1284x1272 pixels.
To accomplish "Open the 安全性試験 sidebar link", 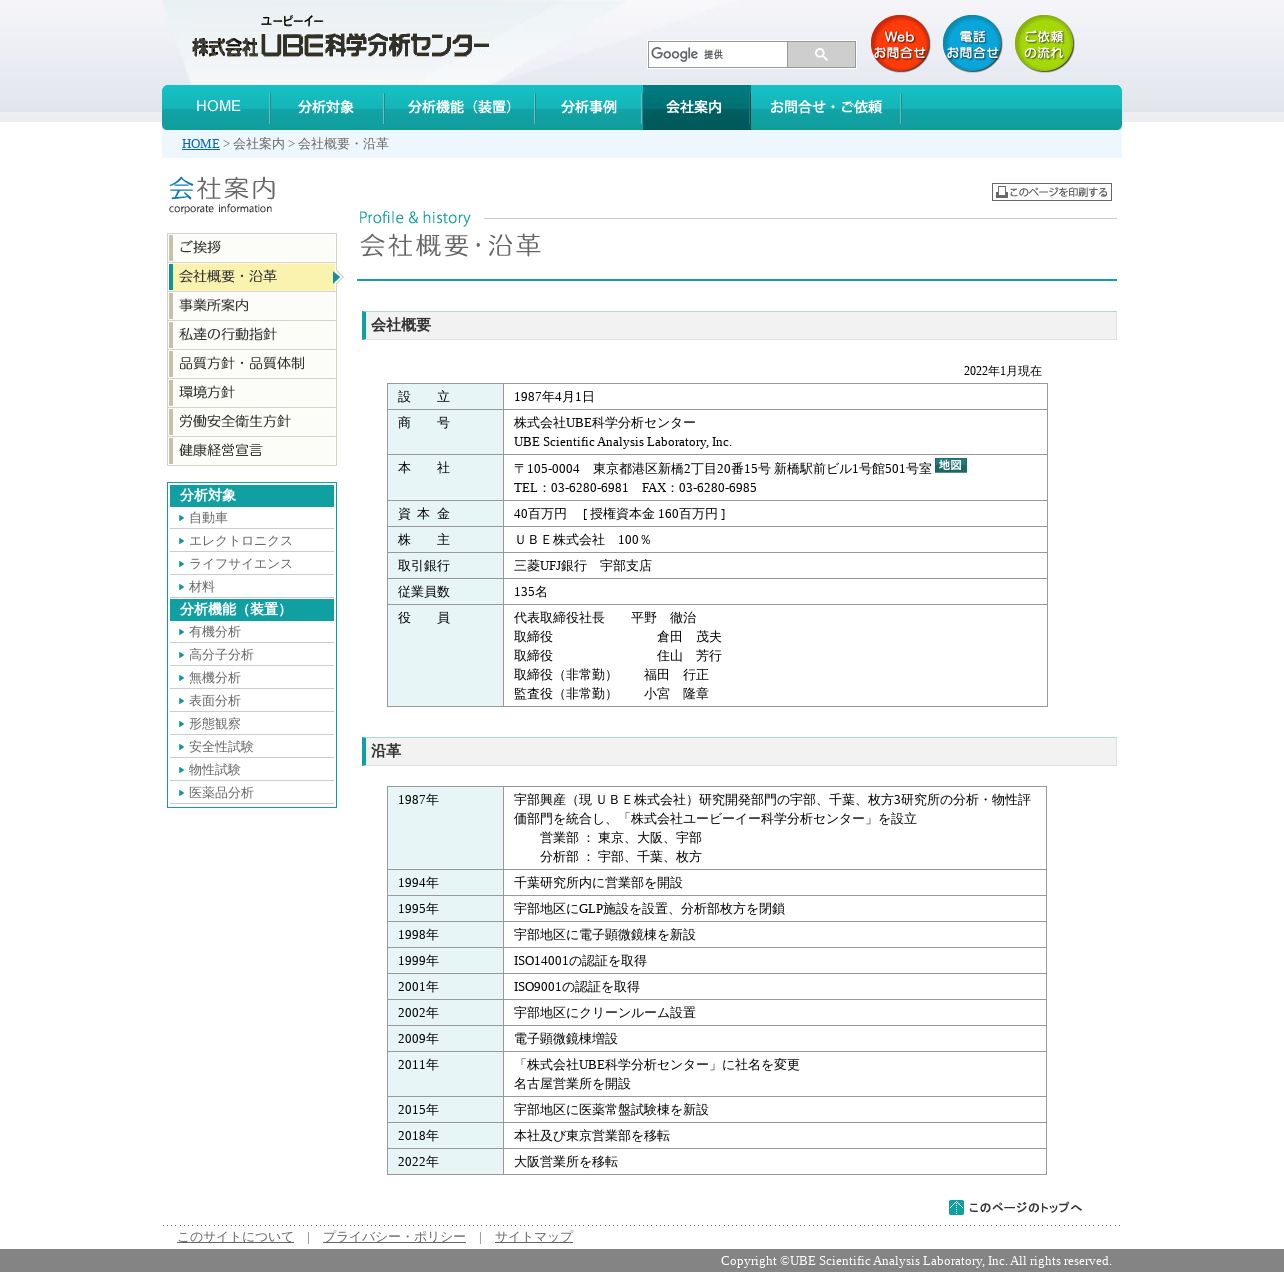I will pyautogui.click(x=221, y=747).
